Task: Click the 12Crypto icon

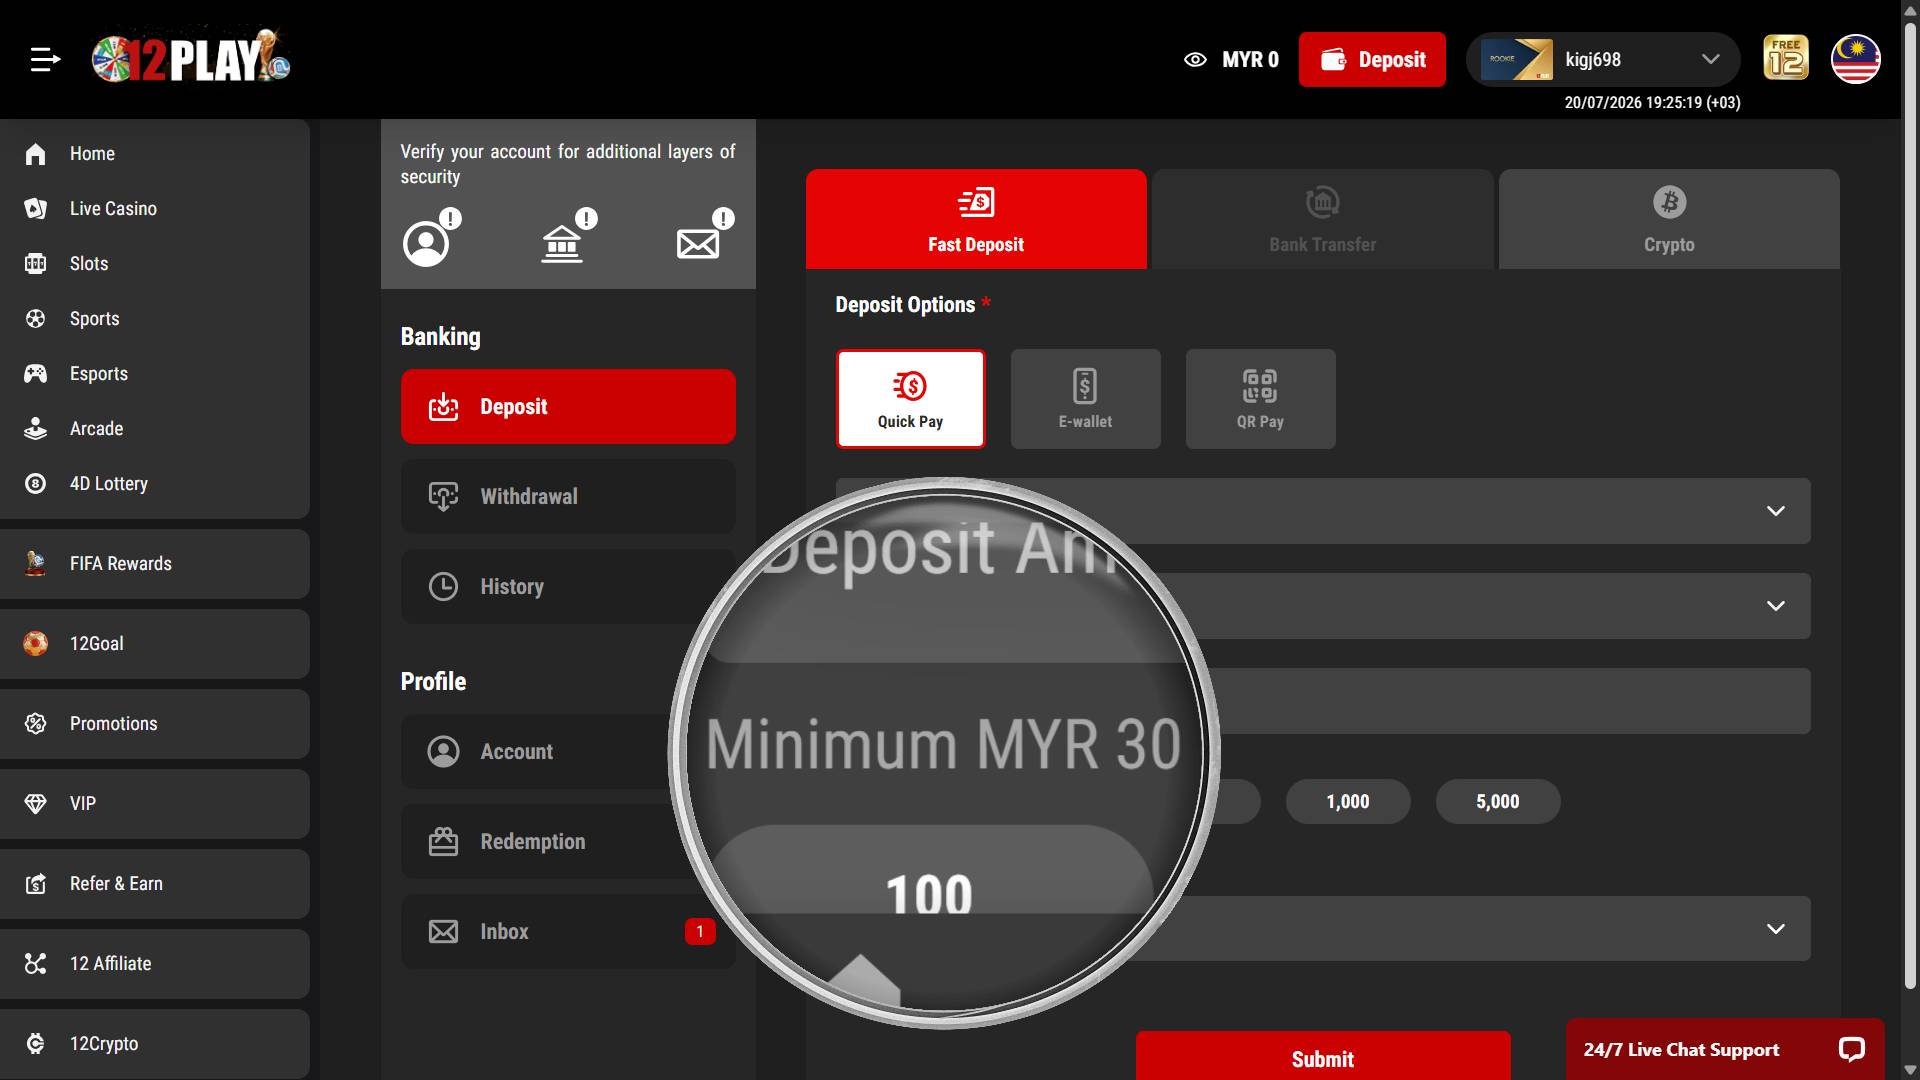Action: click(x=36, y=1044)
